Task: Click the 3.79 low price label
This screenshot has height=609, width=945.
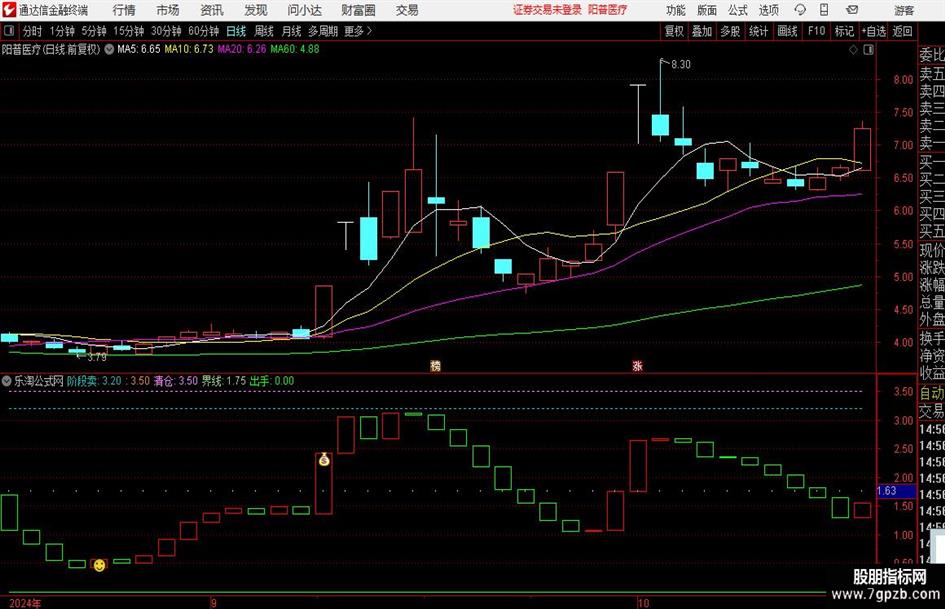Action: pyautogui.click(x=96, y=357)
